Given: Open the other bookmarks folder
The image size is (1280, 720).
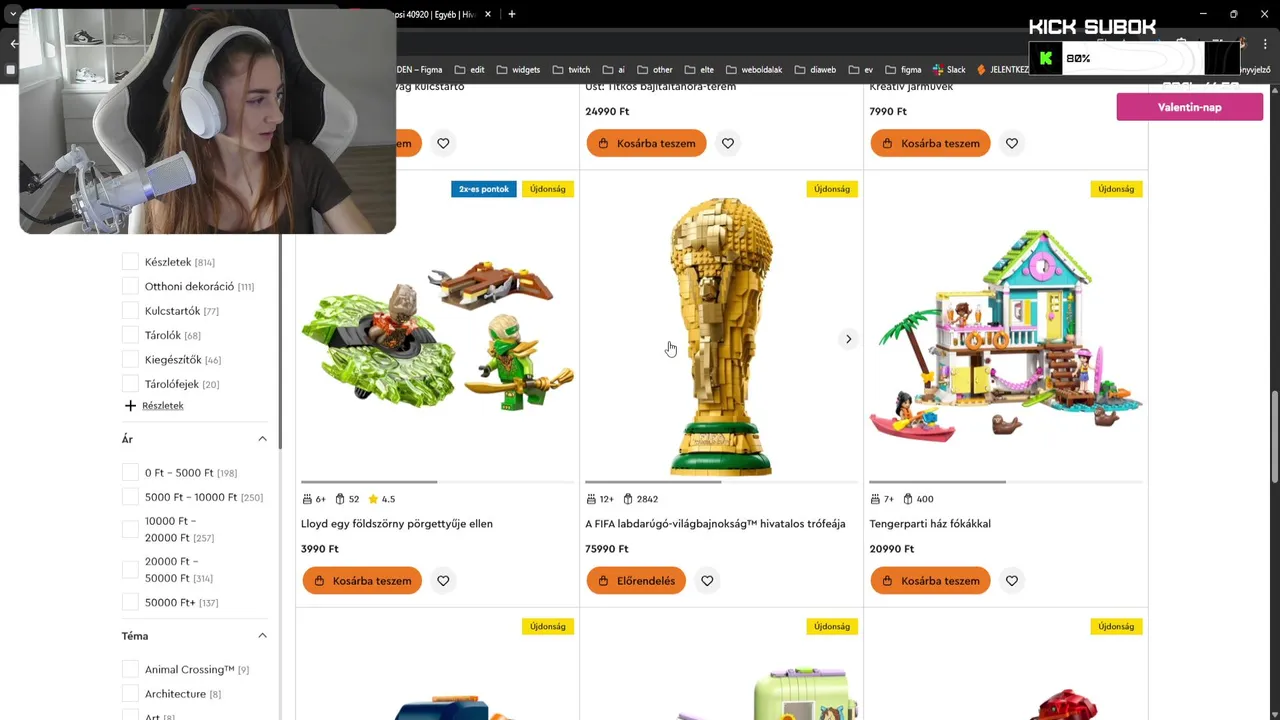Looking at the screenshot, I should (x=654, y=70).
